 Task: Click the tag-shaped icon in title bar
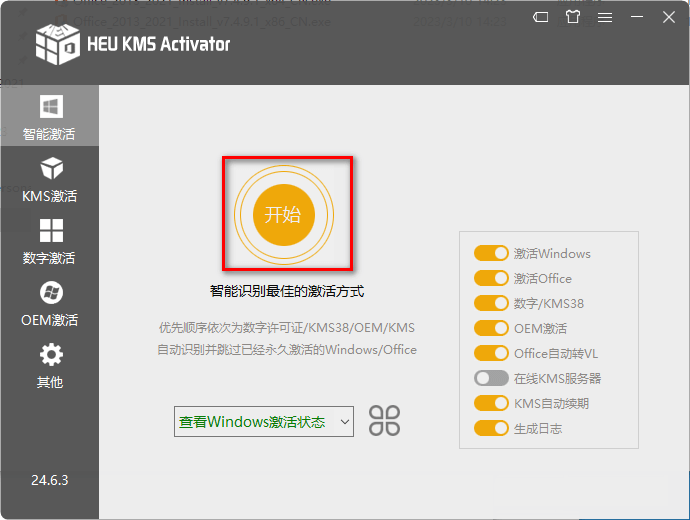click(540, 17)
